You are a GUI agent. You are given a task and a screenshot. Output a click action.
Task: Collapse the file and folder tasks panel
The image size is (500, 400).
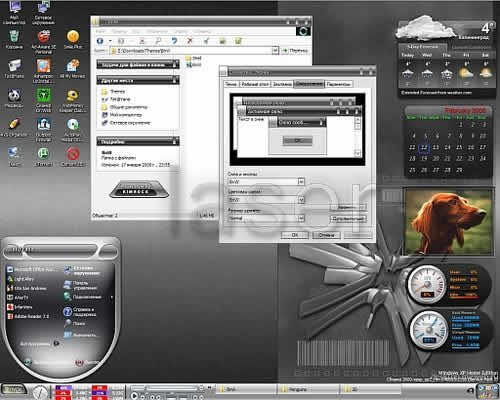pyautogui.click(x=174, y=65)
